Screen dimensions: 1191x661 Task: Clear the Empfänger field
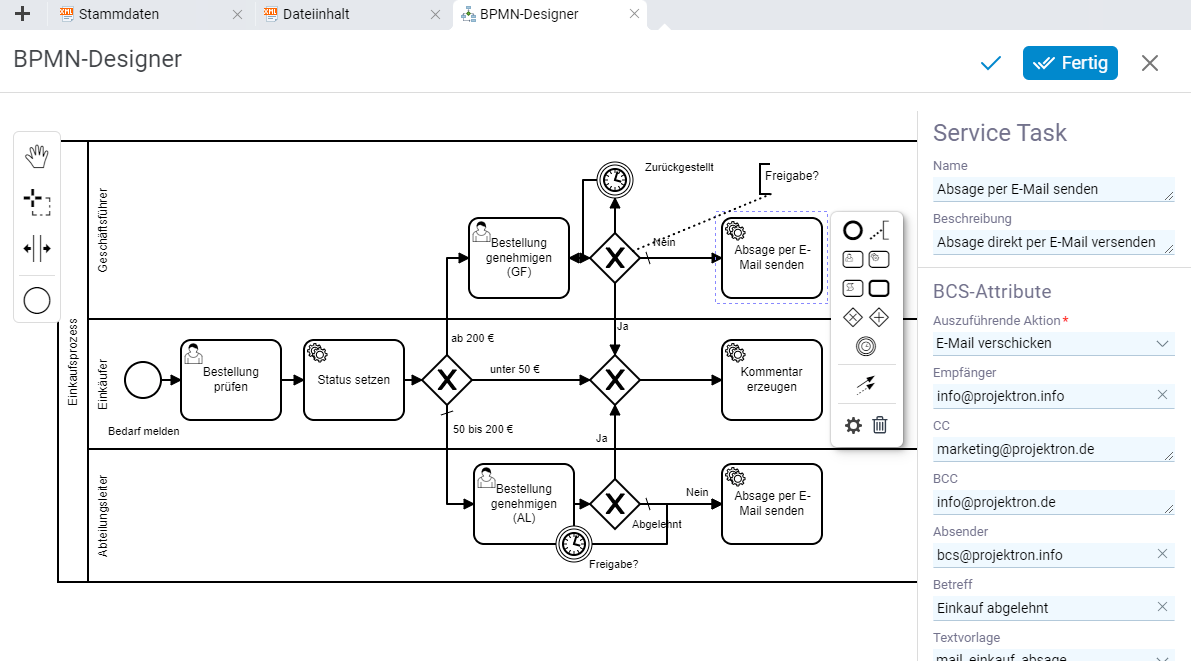tap(1162, 395)
